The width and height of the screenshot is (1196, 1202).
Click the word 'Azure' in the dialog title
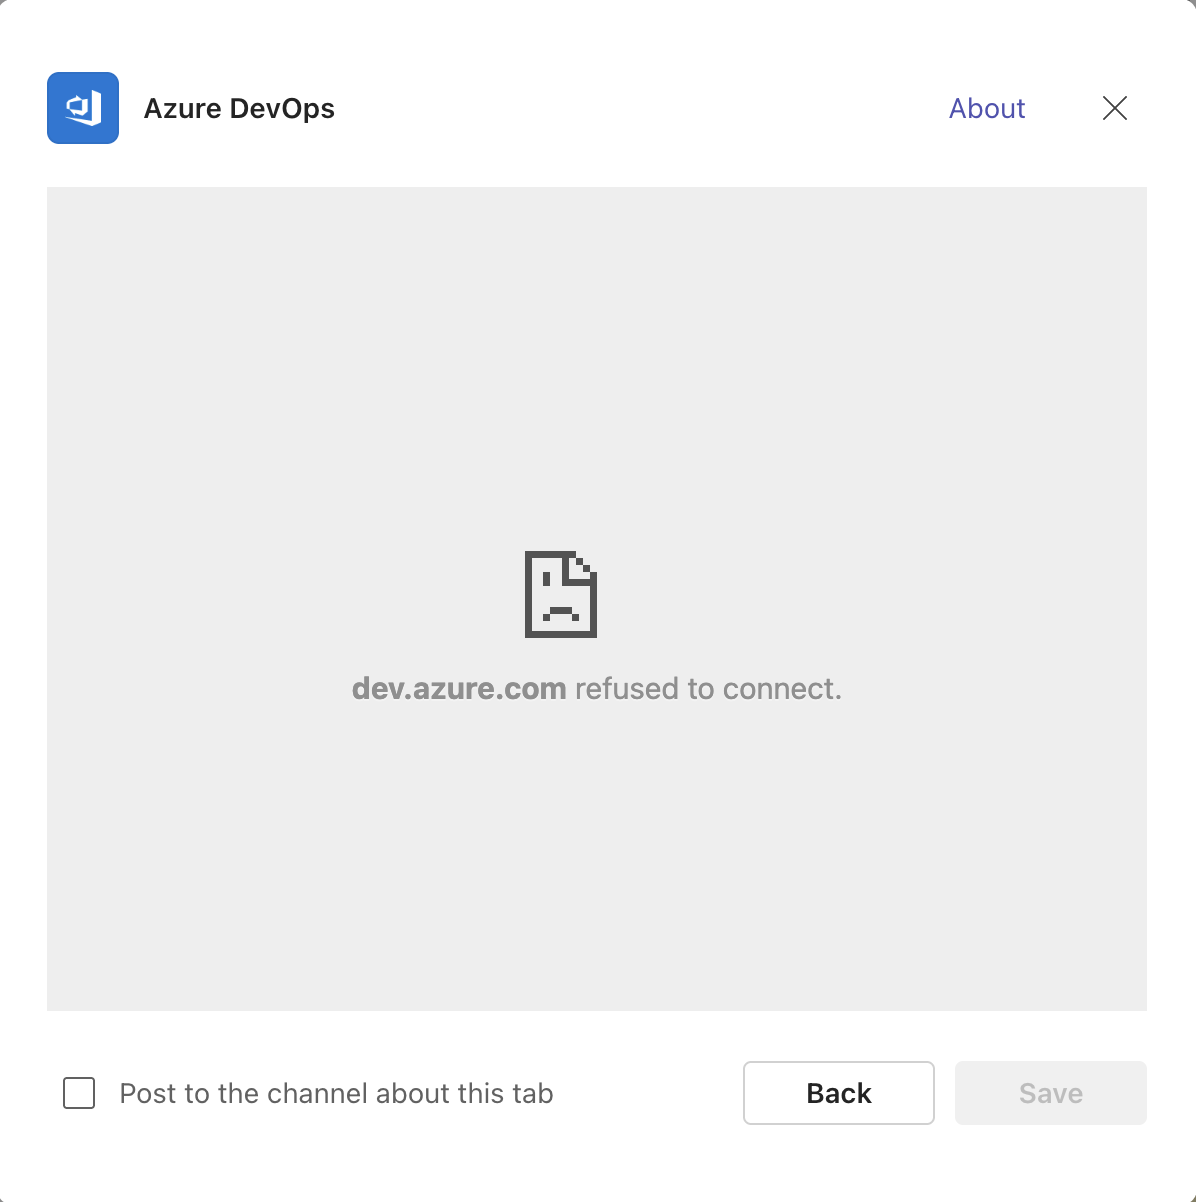coord(181,108)
